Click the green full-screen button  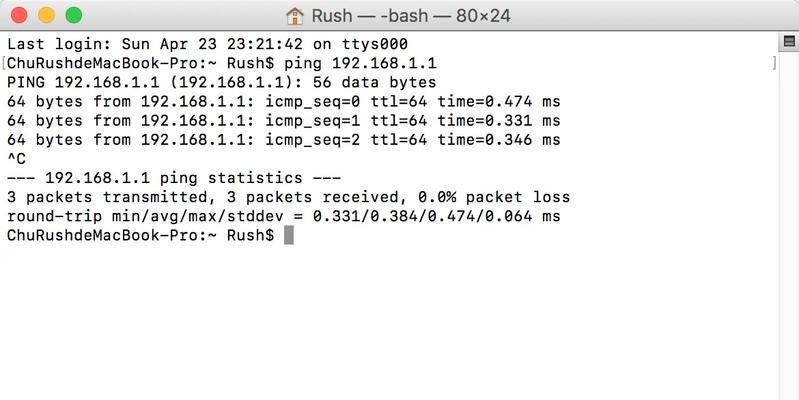point(74,15)
